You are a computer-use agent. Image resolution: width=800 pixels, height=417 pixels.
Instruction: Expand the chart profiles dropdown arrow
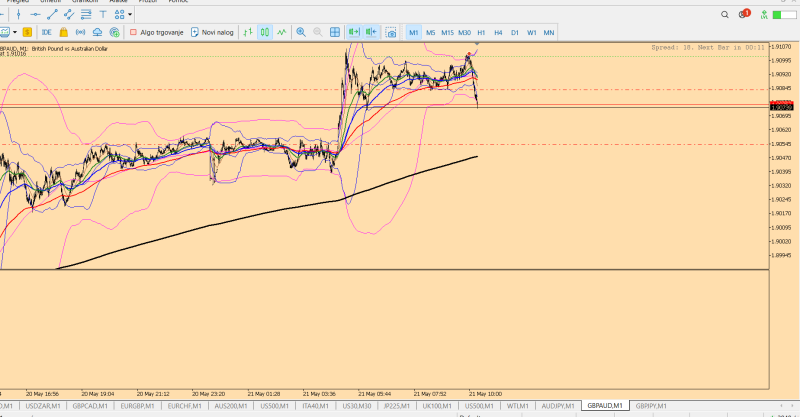coord(15,32)
